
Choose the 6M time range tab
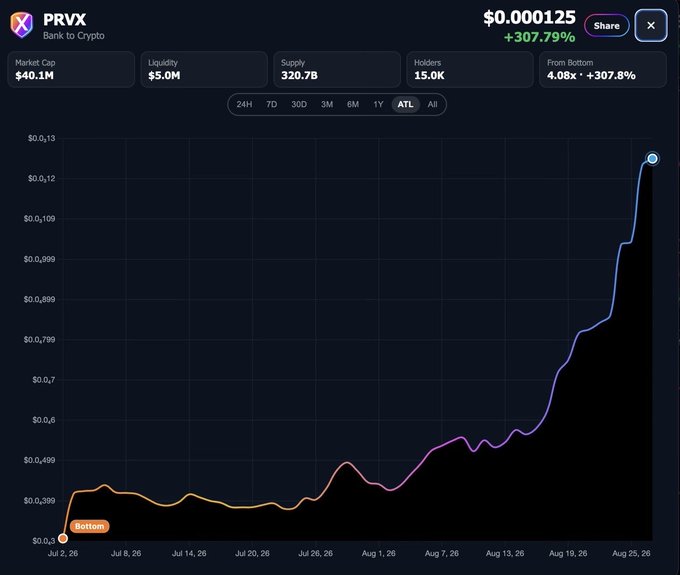(x=353, y=105)
